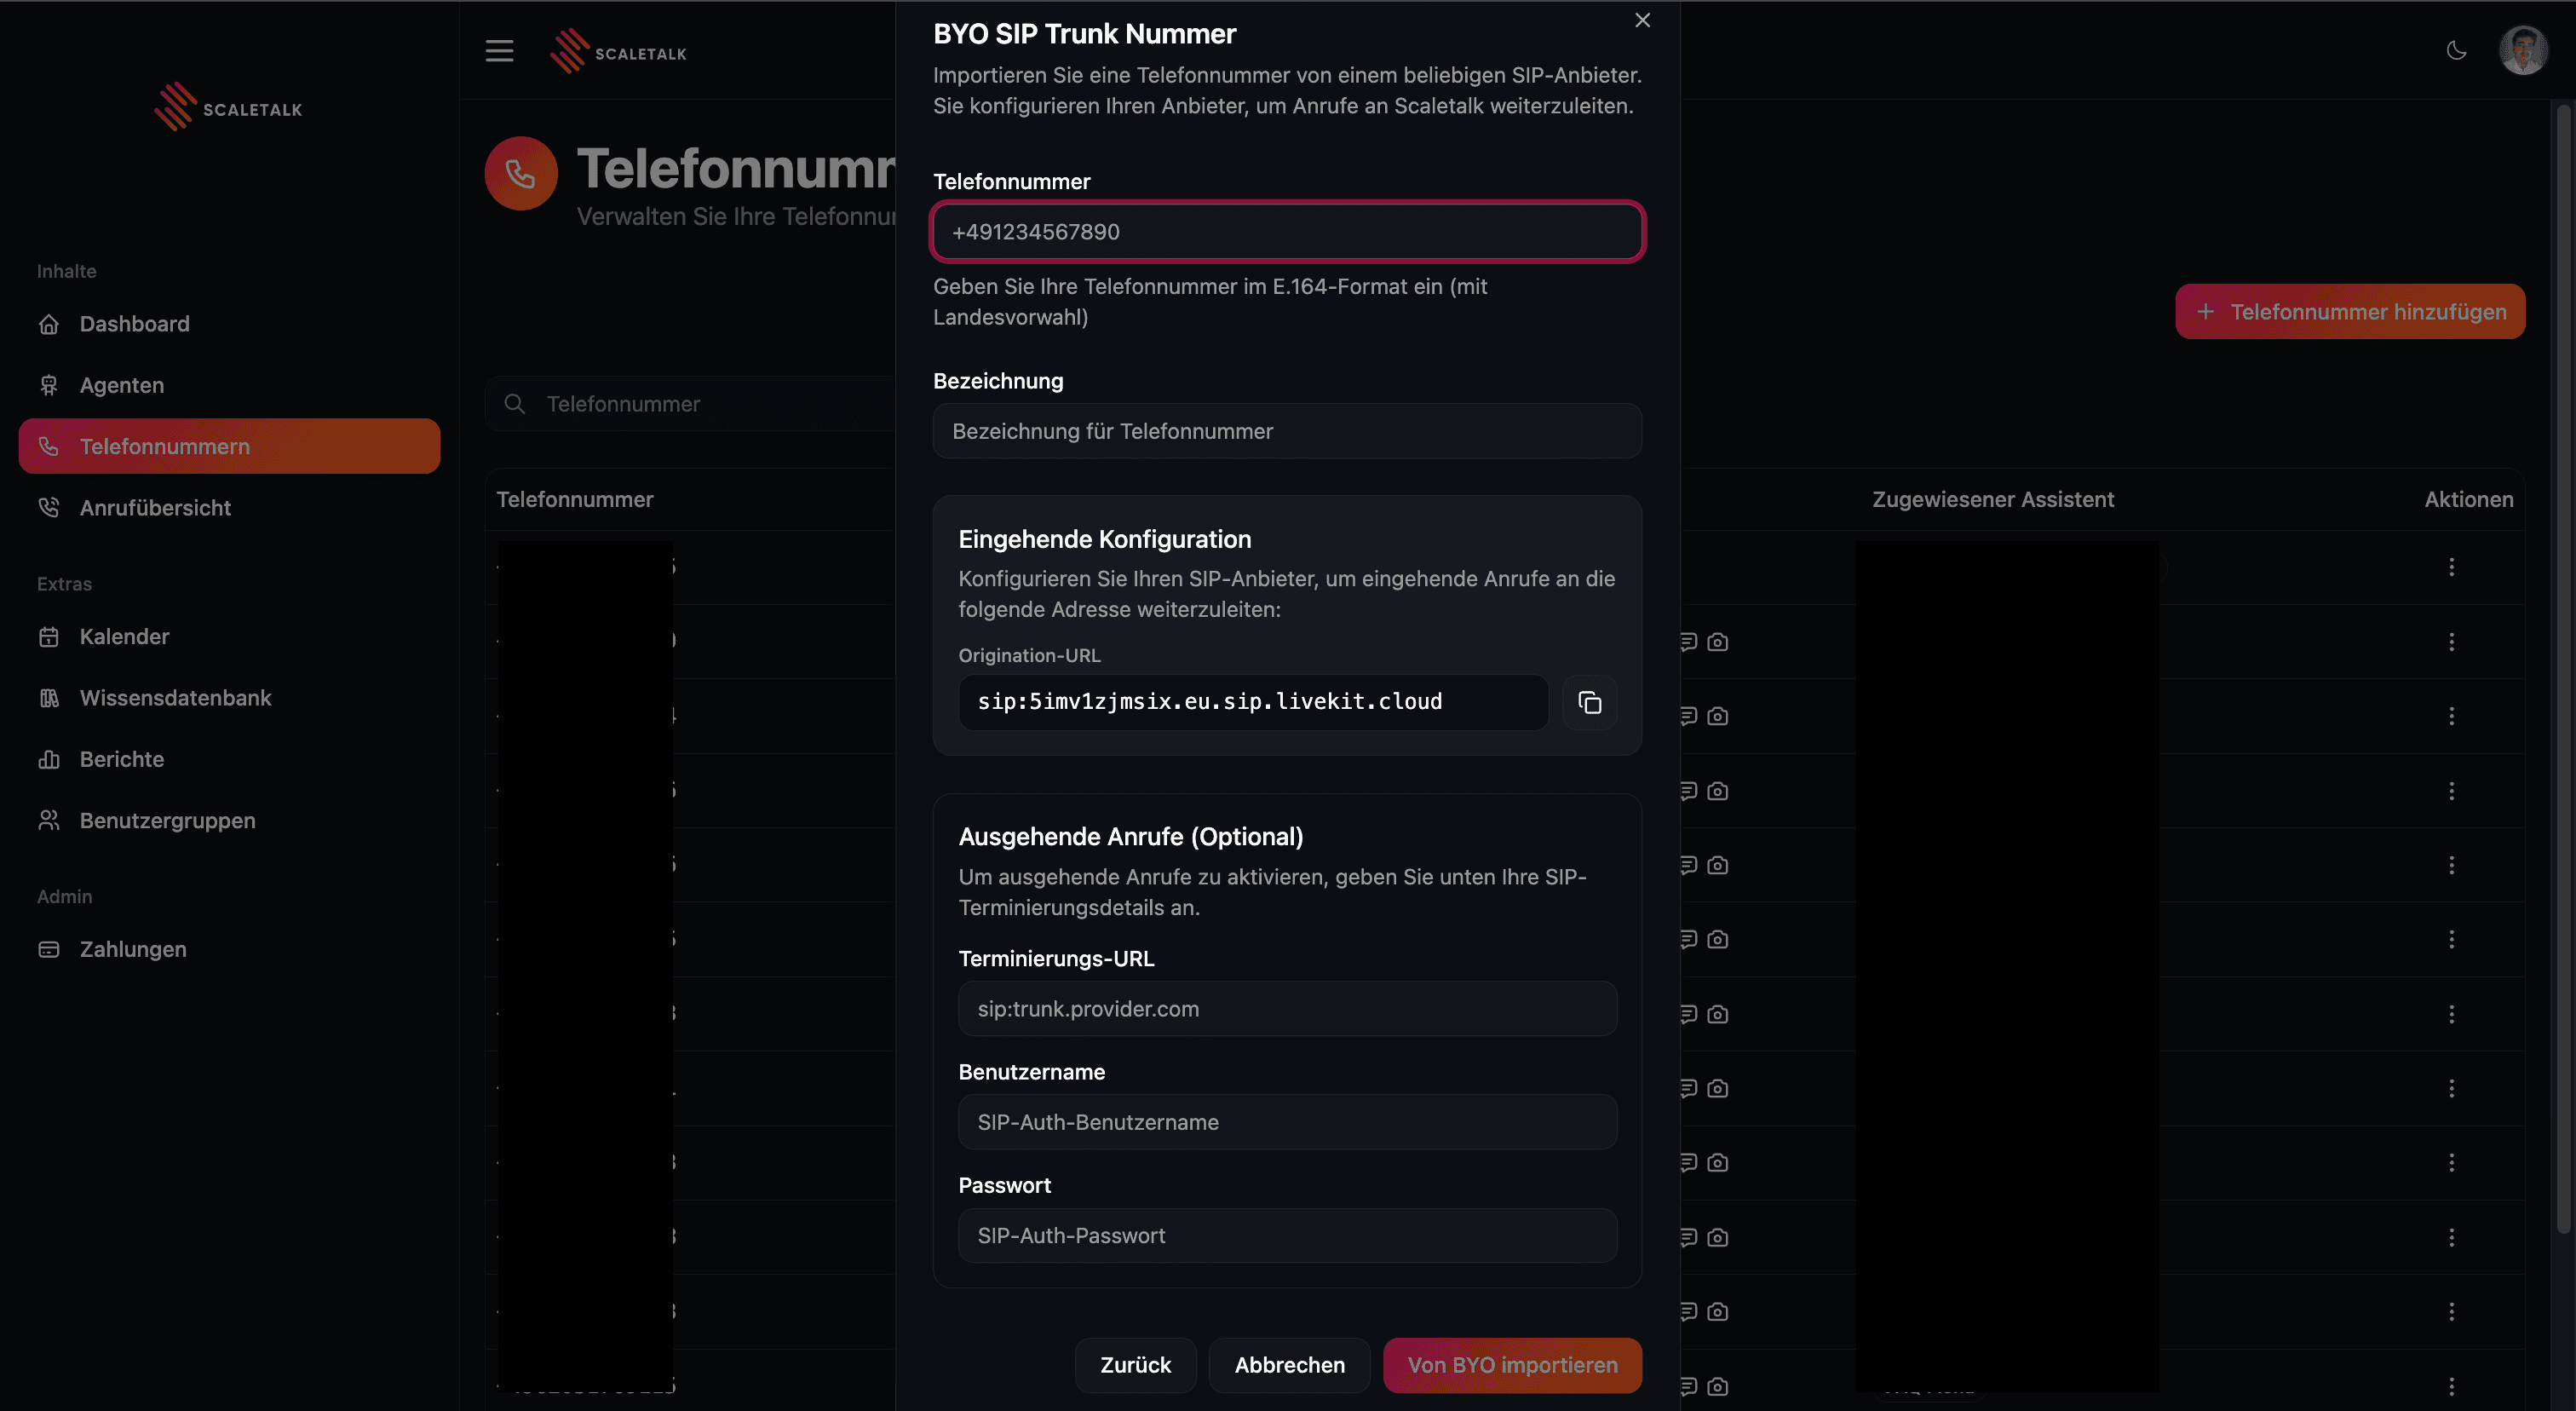2576x1411 pixels.
Task: Collapse sidebar with hamburger menu icon
Action: 499,51
